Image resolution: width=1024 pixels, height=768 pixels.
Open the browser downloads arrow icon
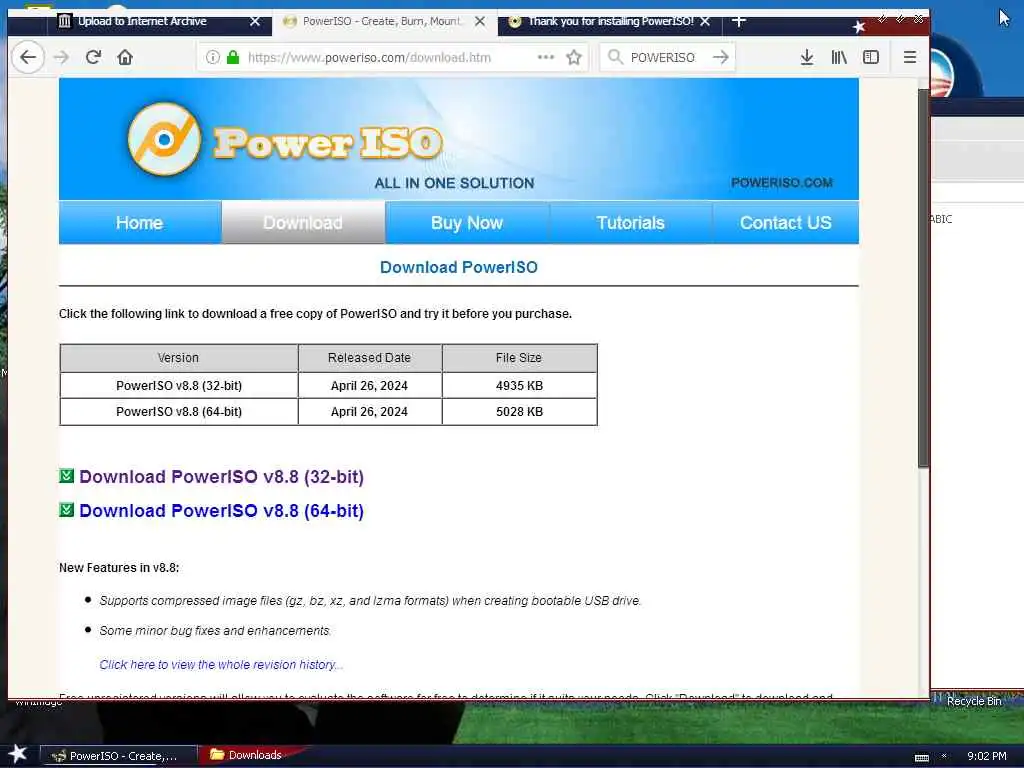[807, 57]
